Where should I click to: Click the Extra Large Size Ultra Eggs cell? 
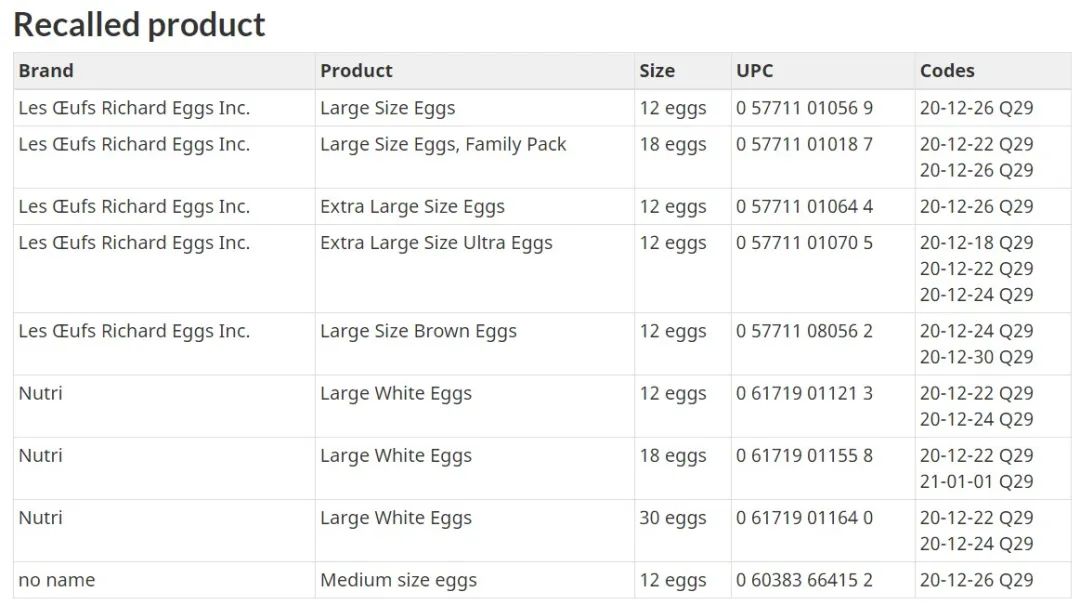point(436,243)
